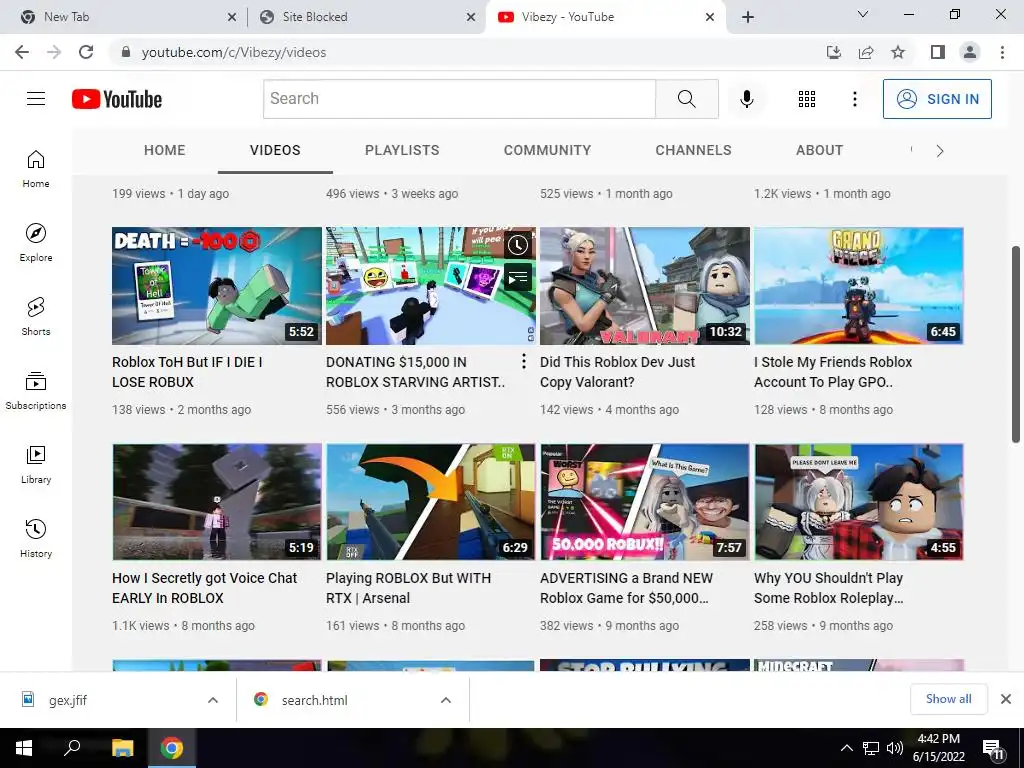This screenshot has width=1024, height=768.
Task: Show hidden system tray icons
Action: pyautogui.click(x=846, y=748)
